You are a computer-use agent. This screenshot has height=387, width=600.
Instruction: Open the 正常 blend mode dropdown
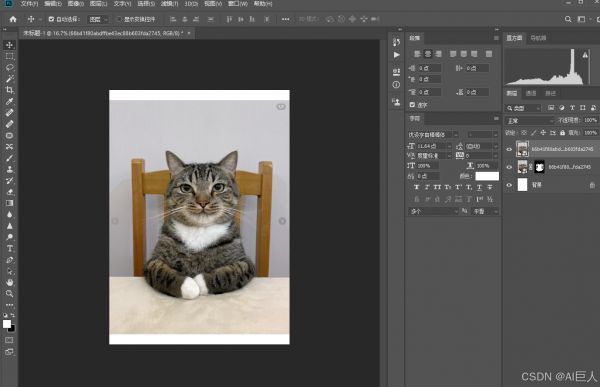(530, 121)
